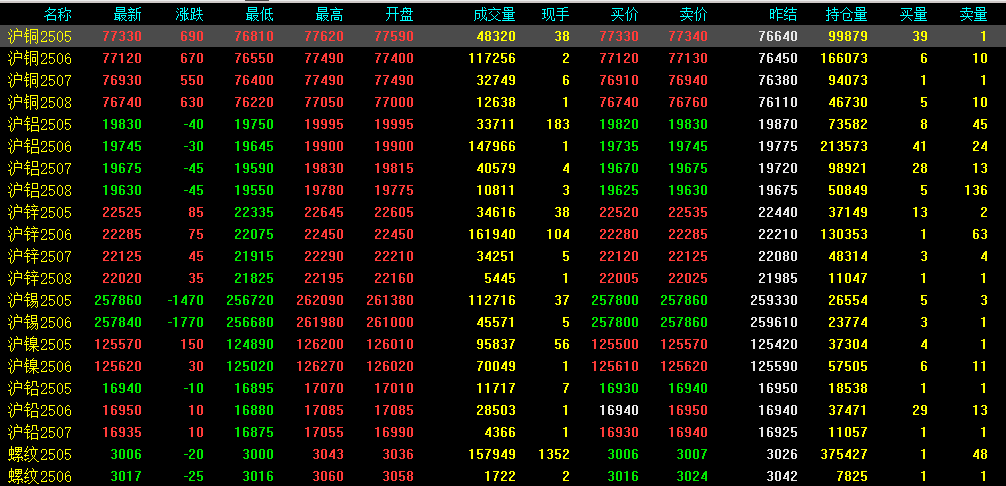This screenshot has width=1006, height=486.
Task: Click open interest 7825 for 螺纹2506
Action: (x=851, y=476)
